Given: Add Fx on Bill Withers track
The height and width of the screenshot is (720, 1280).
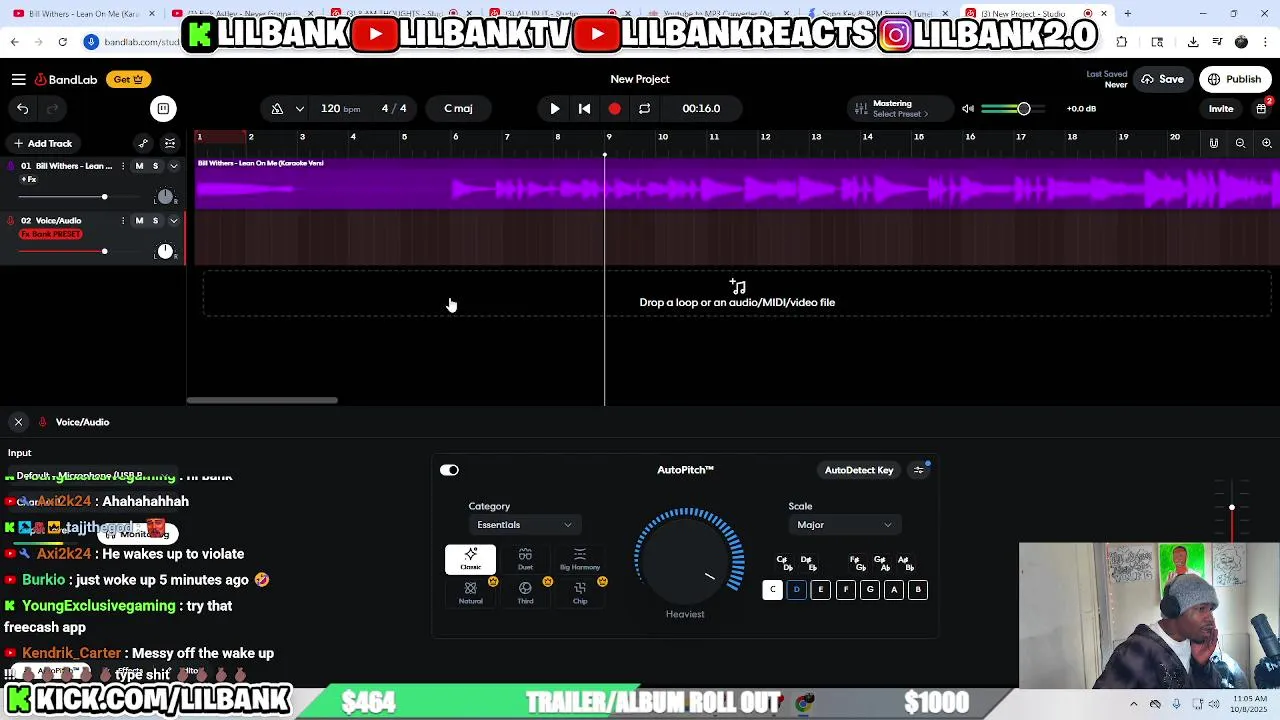Looking at the screenshot, I should point(29,180).
